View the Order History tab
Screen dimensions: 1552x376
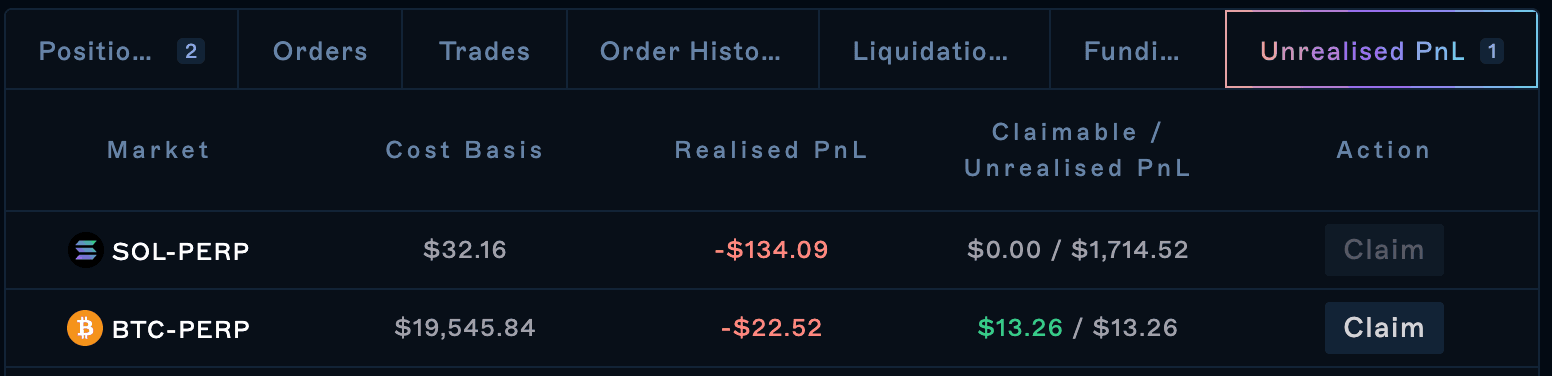692,51
